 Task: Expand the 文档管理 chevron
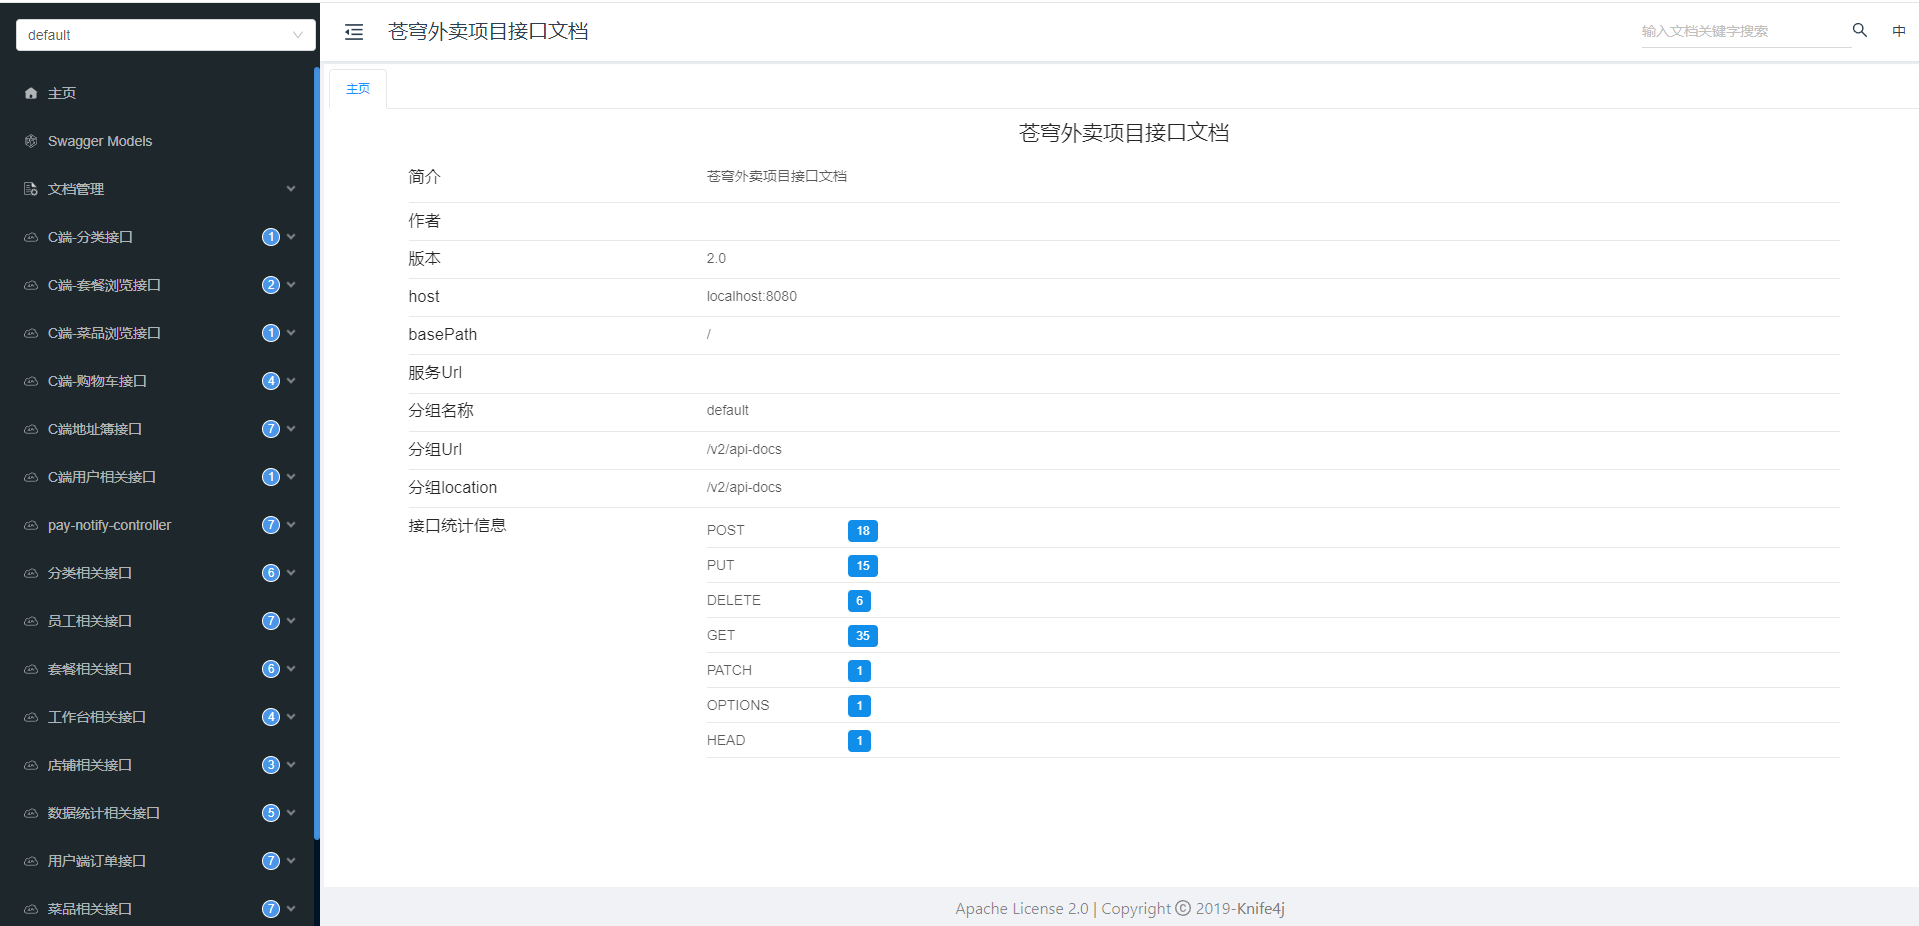point(291,189)
